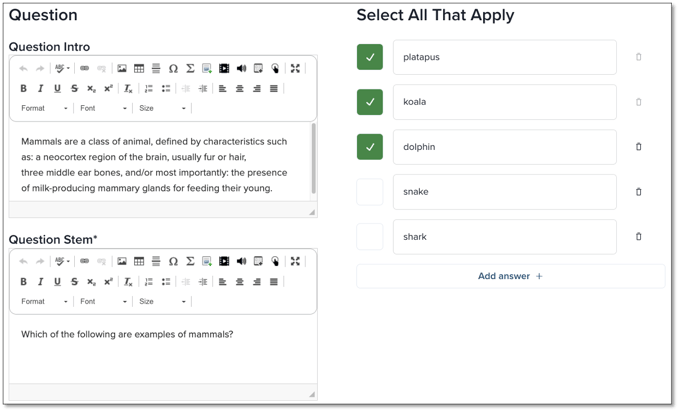Insert audio in the Question Stem toolbar
The width and height of the screenshot is (679, 411).
241,261
